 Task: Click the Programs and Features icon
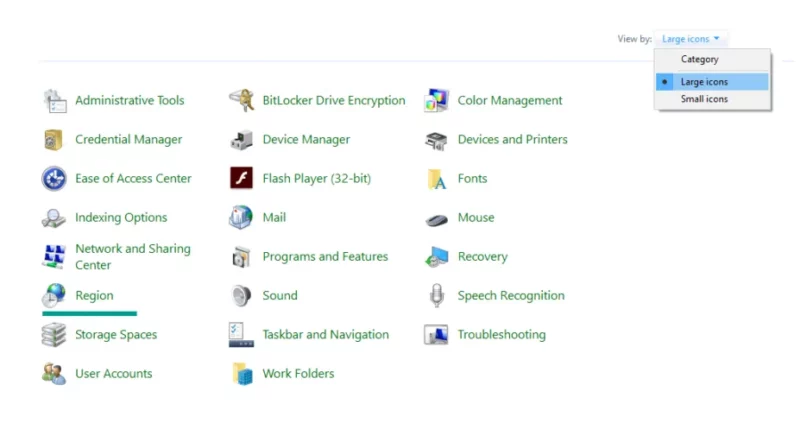[241, 257]
